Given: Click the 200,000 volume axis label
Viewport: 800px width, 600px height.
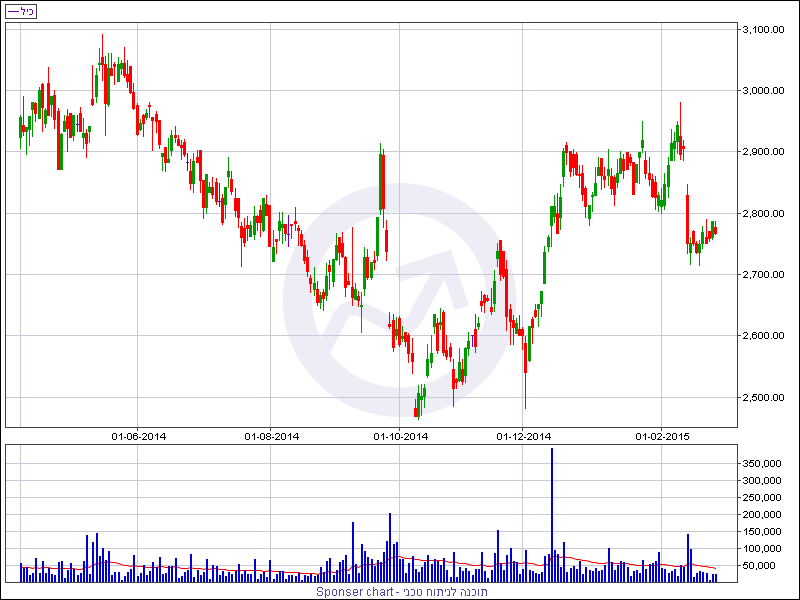Looking at the screenshot, I should [761, 515].
